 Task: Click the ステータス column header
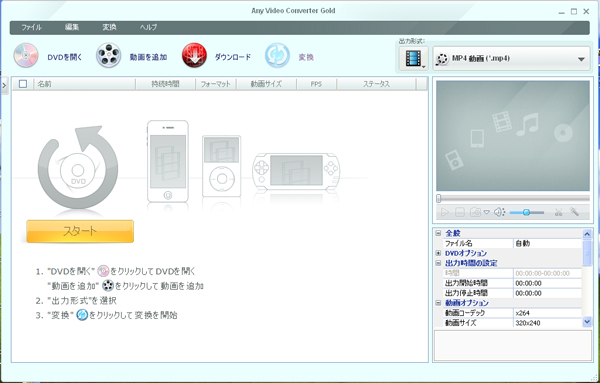pos(376,84)
